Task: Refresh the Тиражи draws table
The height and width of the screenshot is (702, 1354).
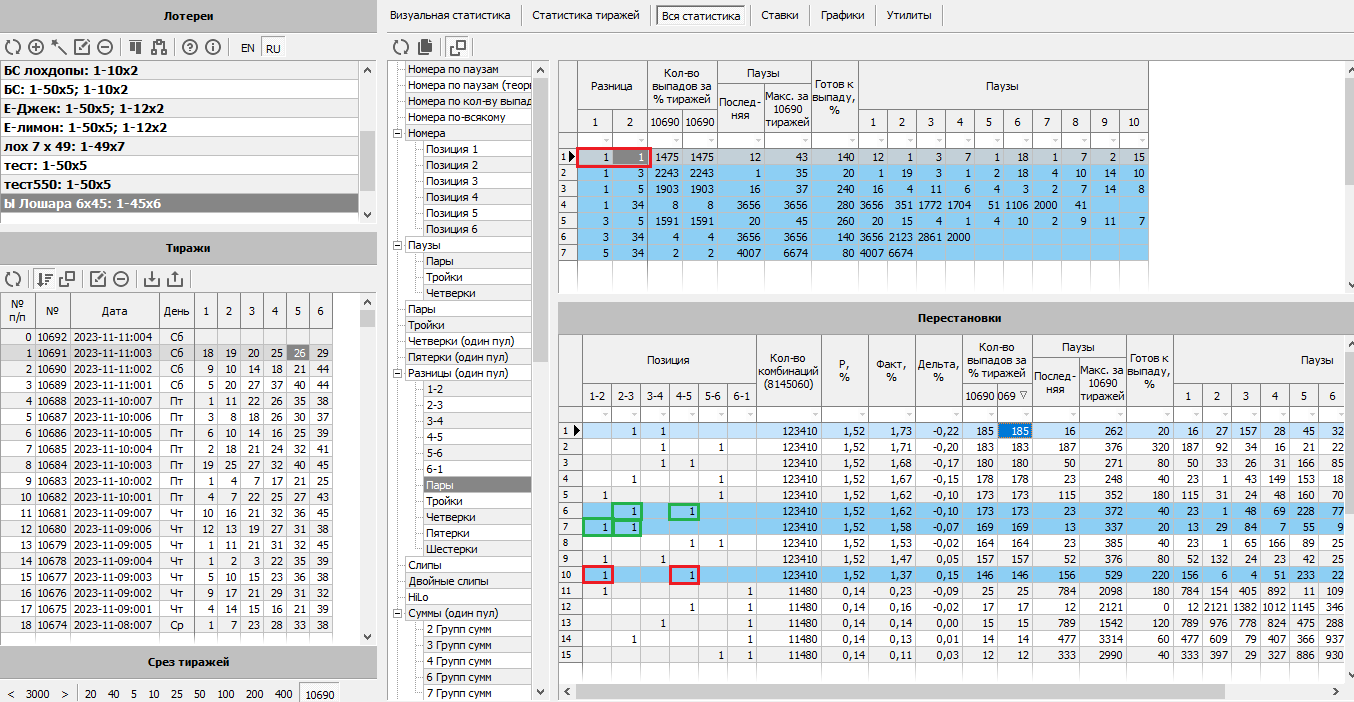Action: [13, 279]
